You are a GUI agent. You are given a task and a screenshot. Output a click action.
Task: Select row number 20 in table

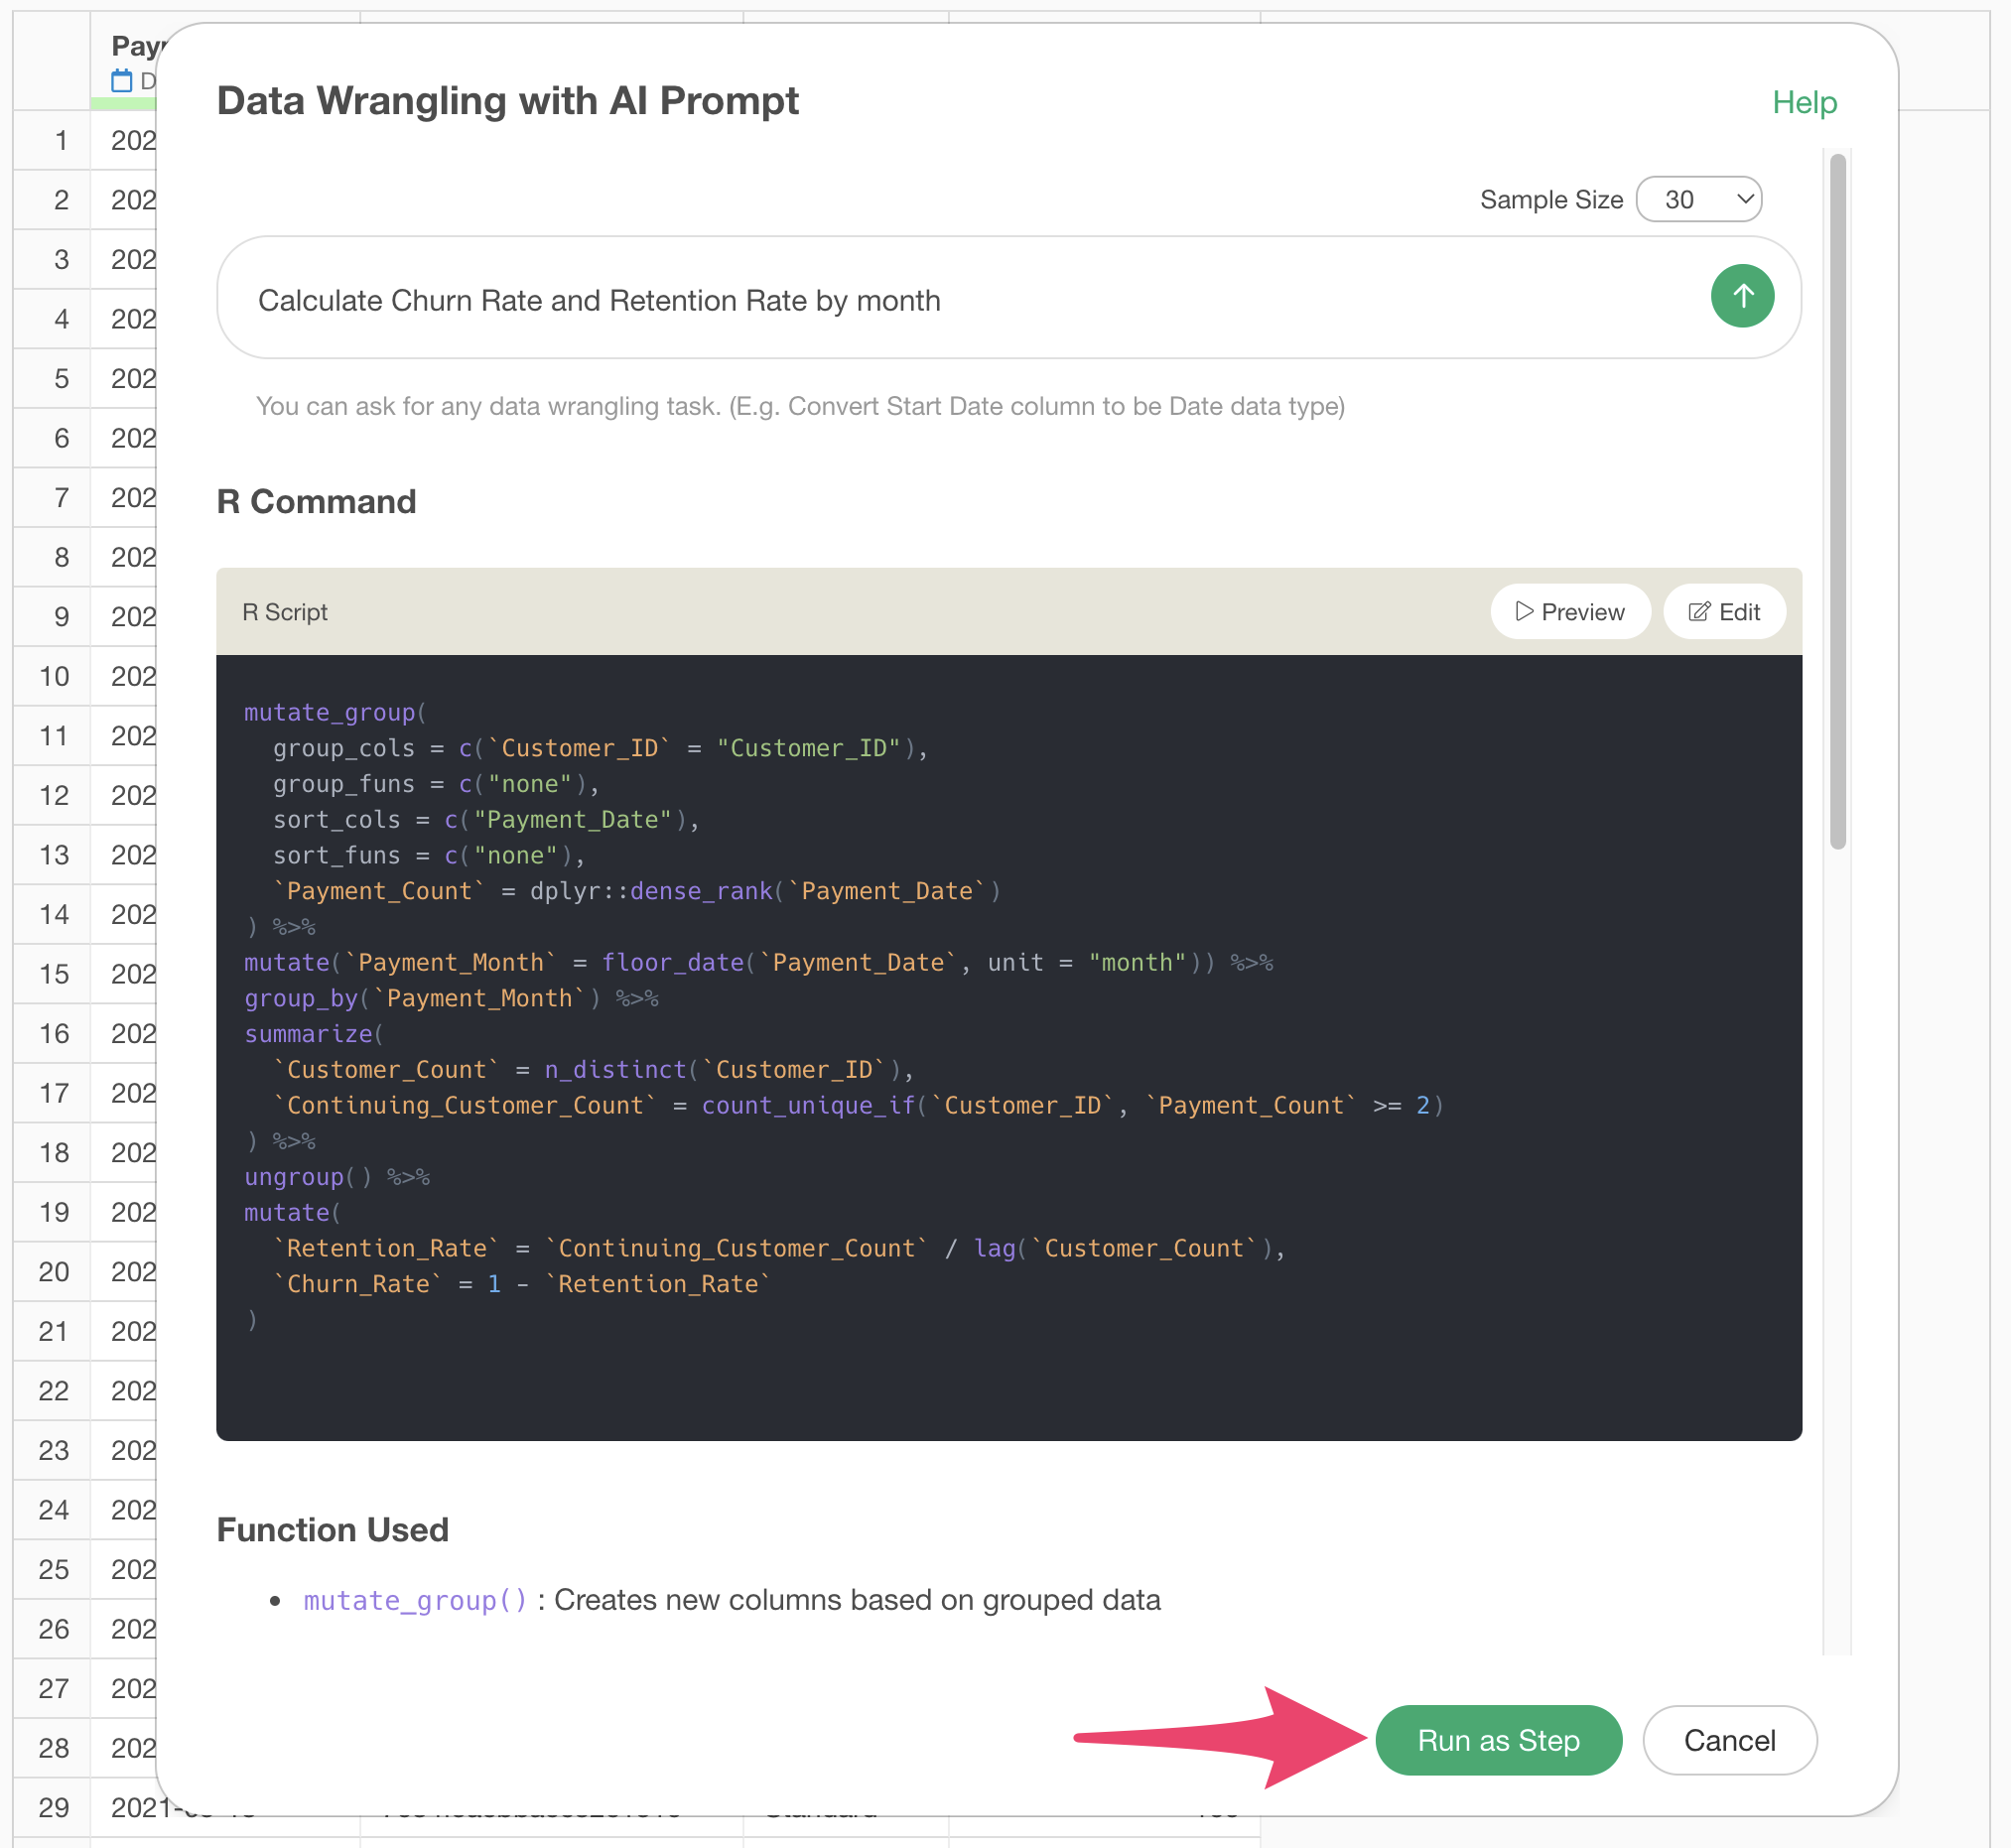click(x=54, y=1272)
